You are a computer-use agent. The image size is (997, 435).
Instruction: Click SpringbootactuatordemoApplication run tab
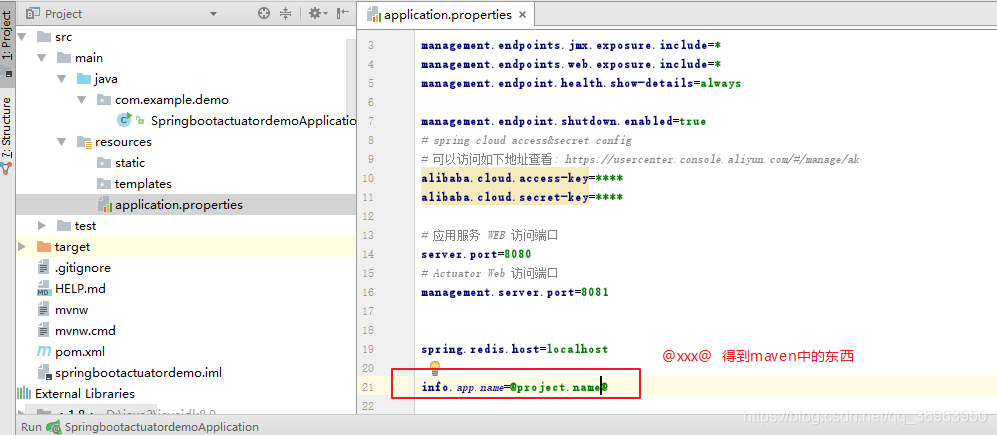tap(162, 427)
